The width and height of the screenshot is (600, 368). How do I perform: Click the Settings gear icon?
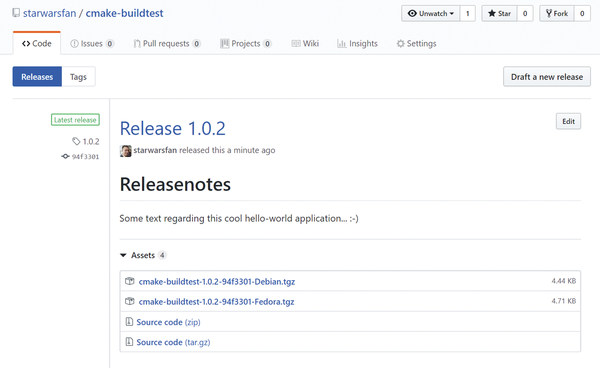tap(401, 44)
